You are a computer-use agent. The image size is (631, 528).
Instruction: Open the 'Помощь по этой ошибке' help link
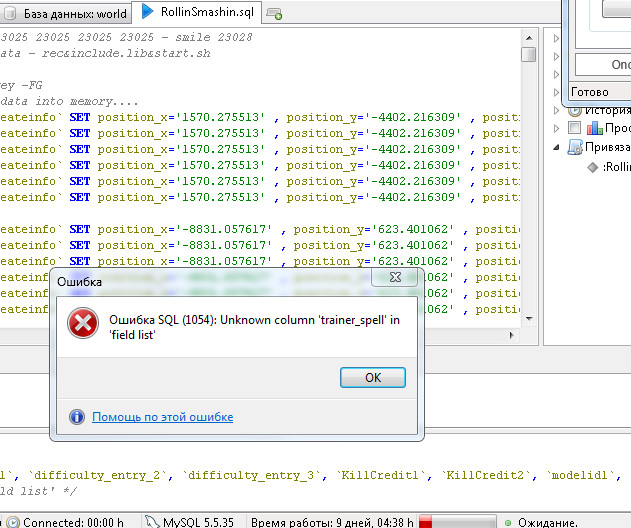[162, 416]
